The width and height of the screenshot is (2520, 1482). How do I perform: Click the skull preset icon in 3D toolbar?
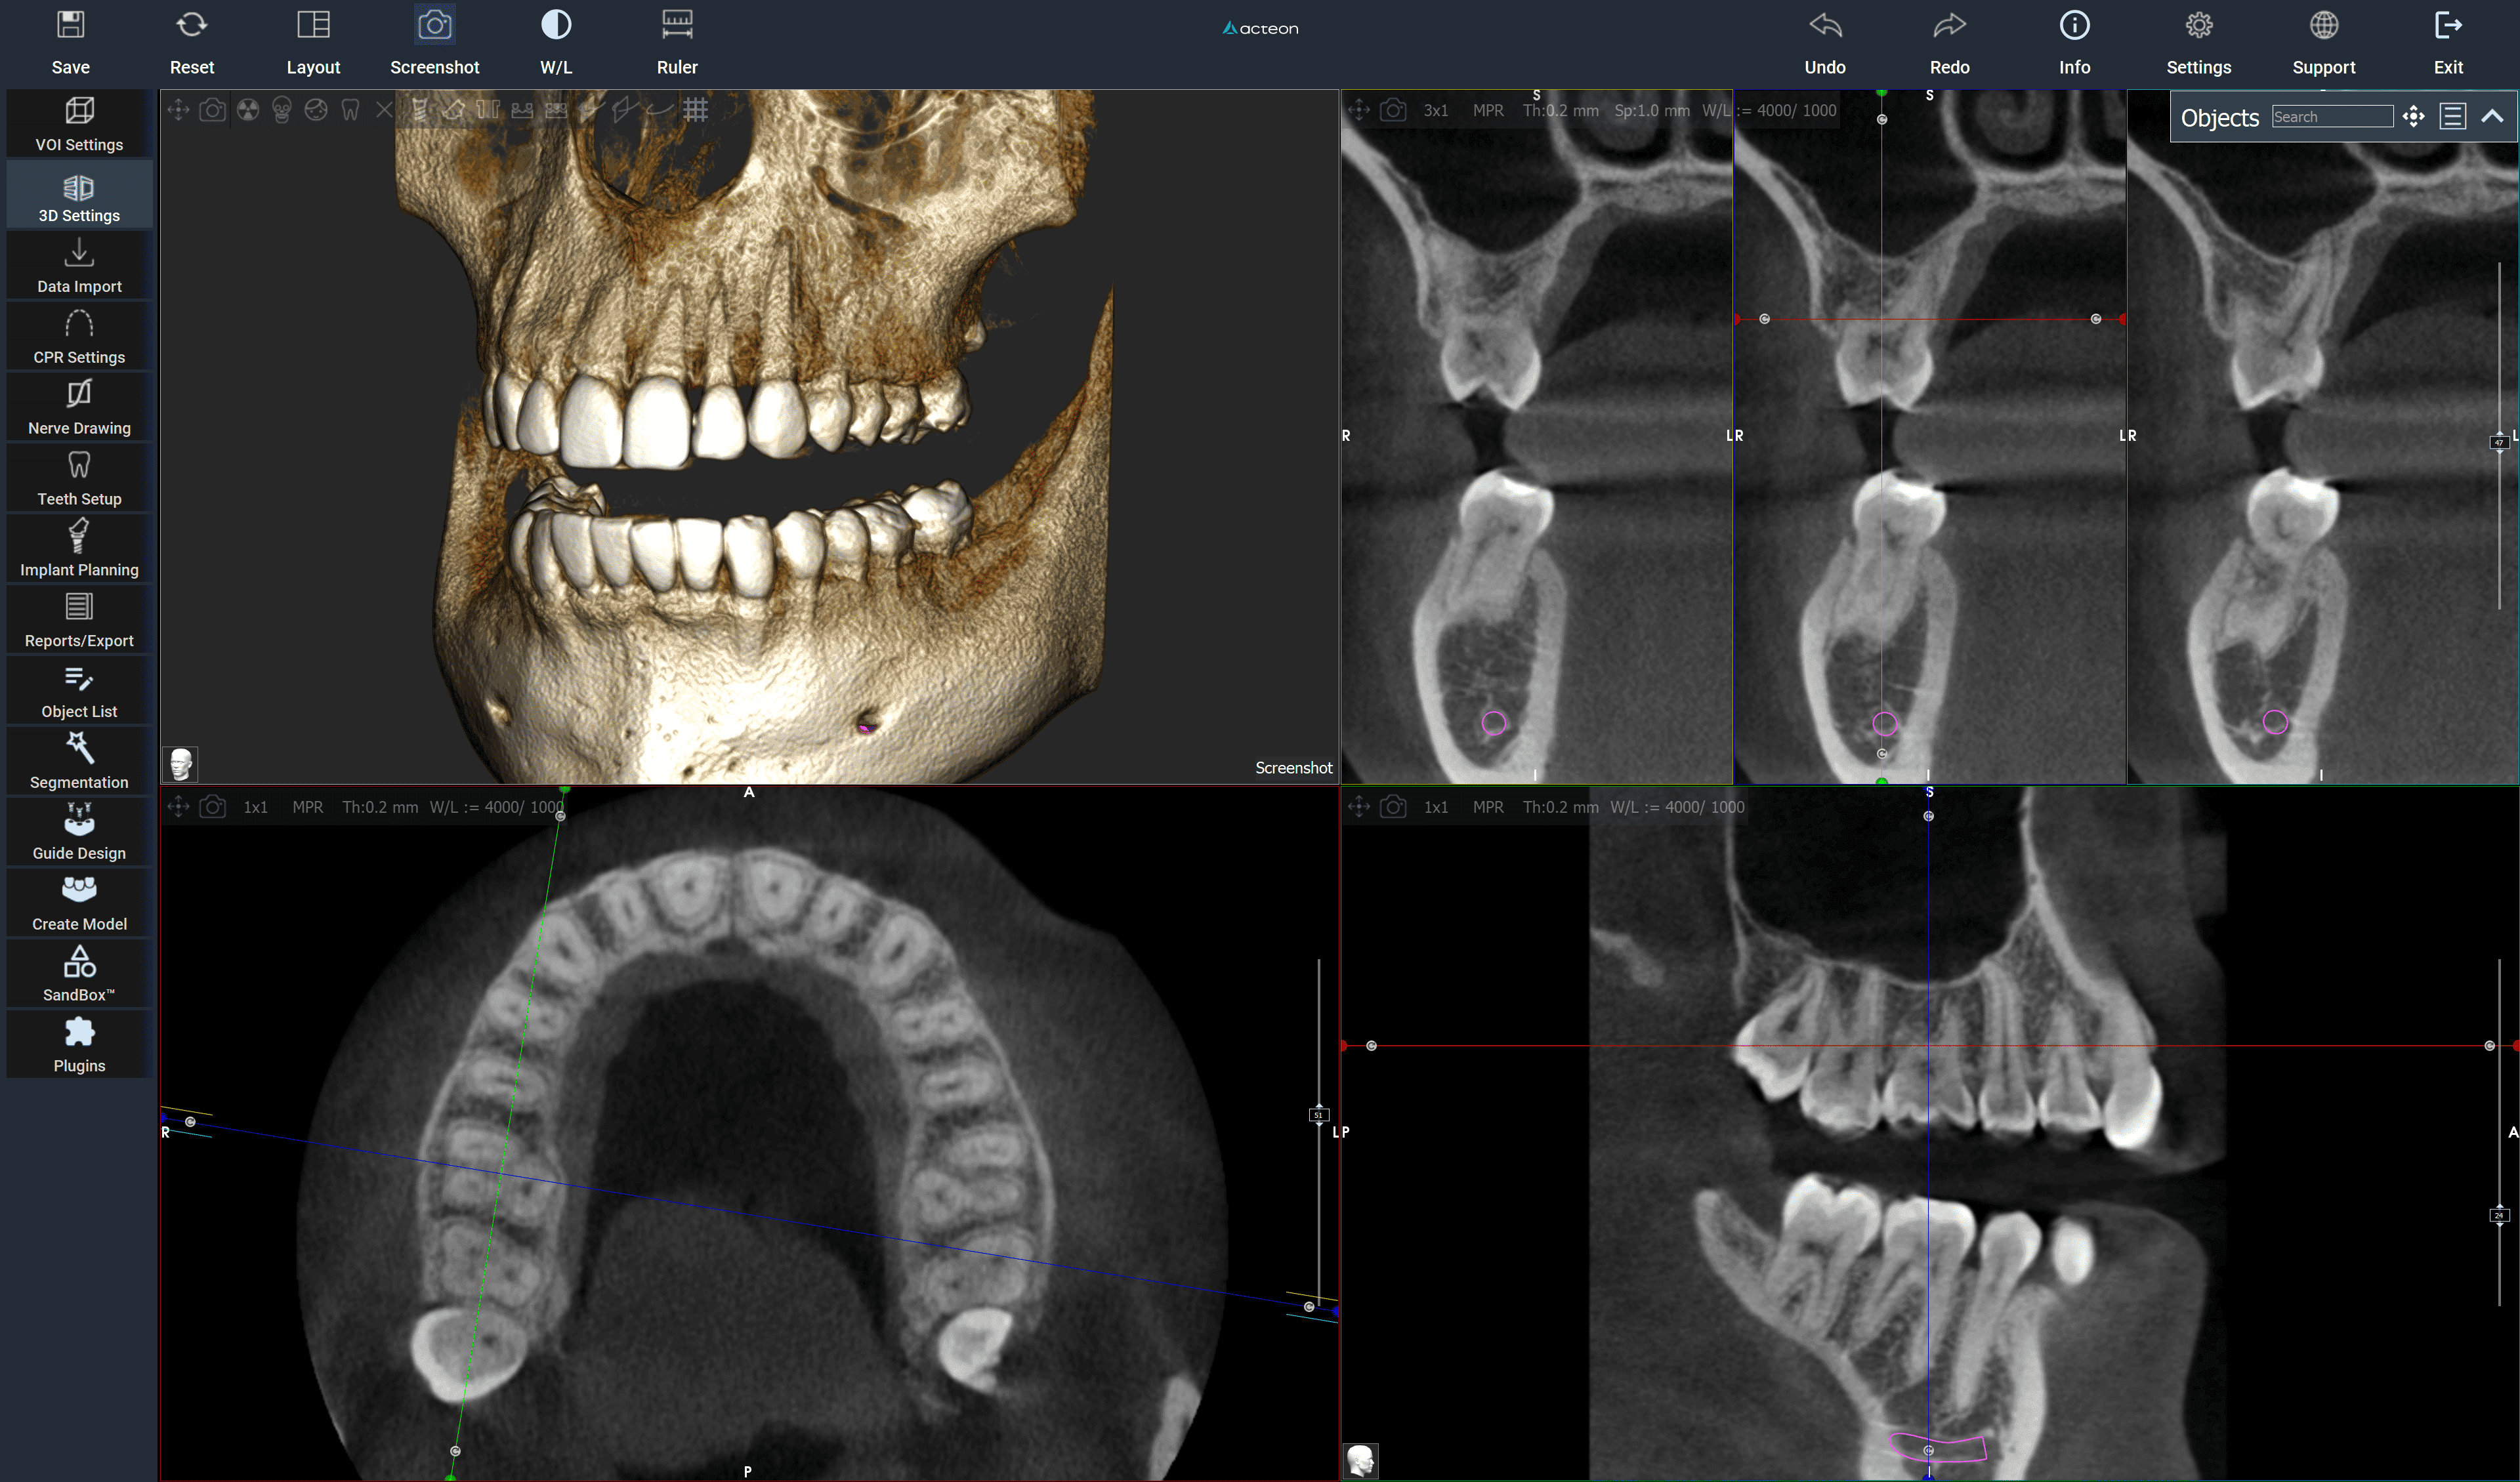pos(282,110)
